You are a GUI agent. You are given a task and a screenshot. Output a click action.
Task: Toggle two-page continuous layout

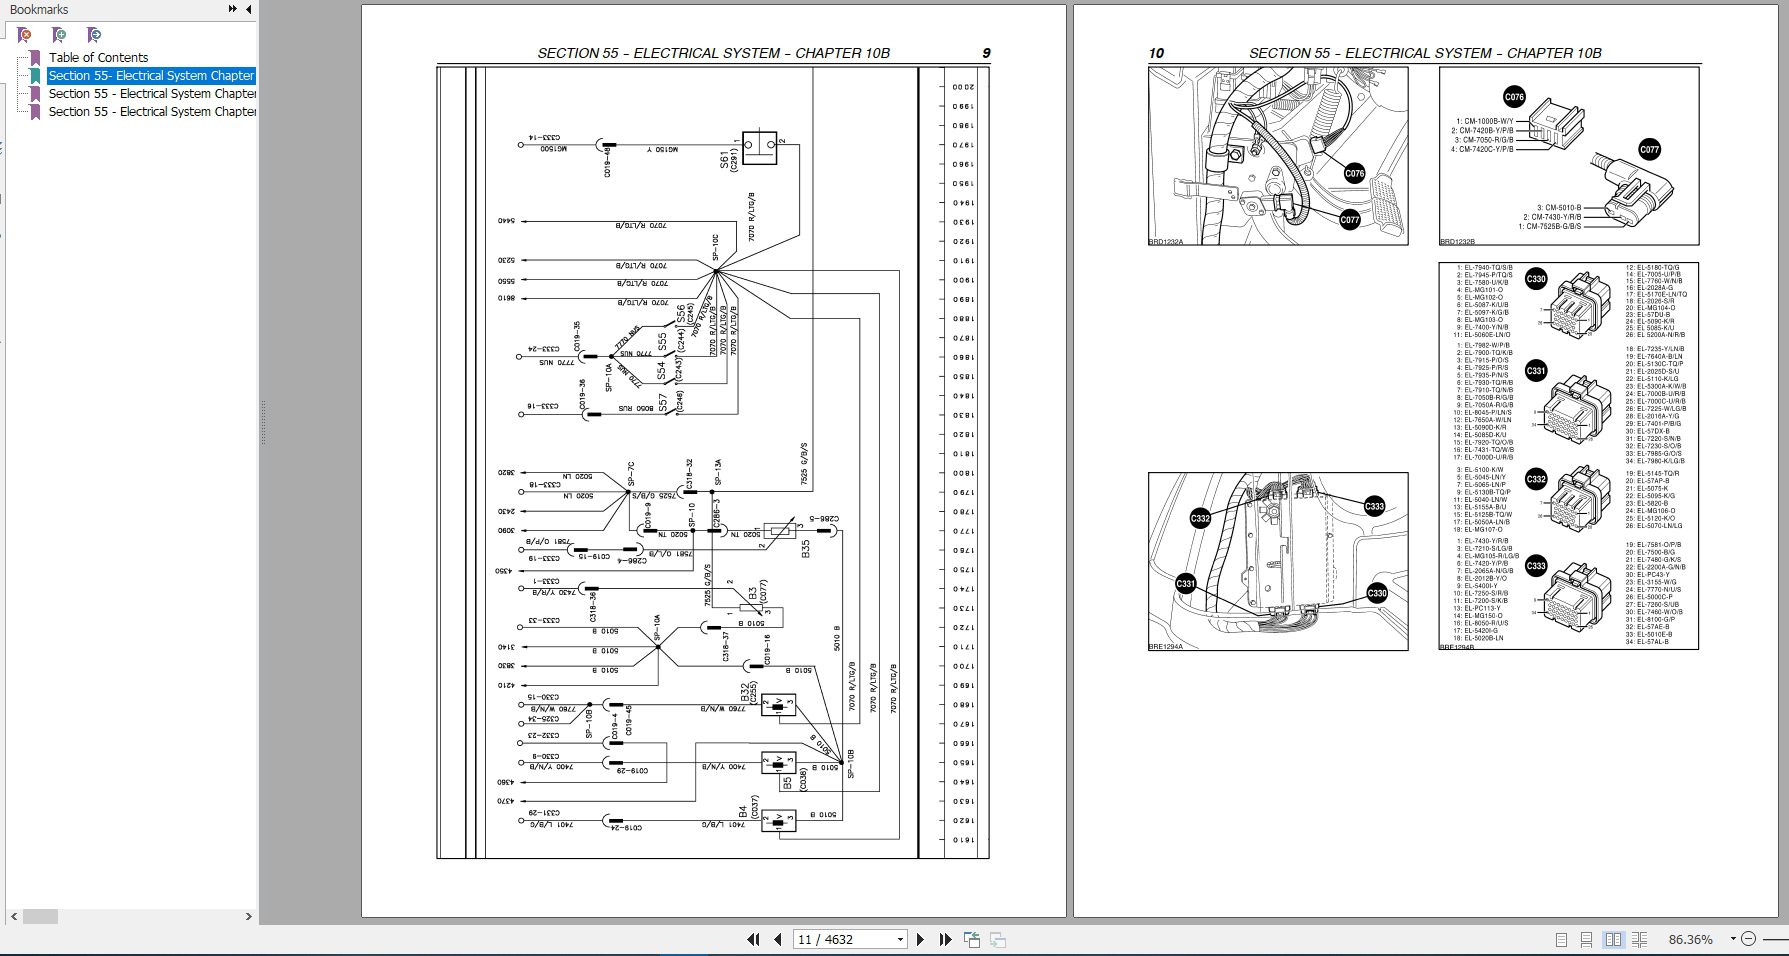coord(1640,940)
